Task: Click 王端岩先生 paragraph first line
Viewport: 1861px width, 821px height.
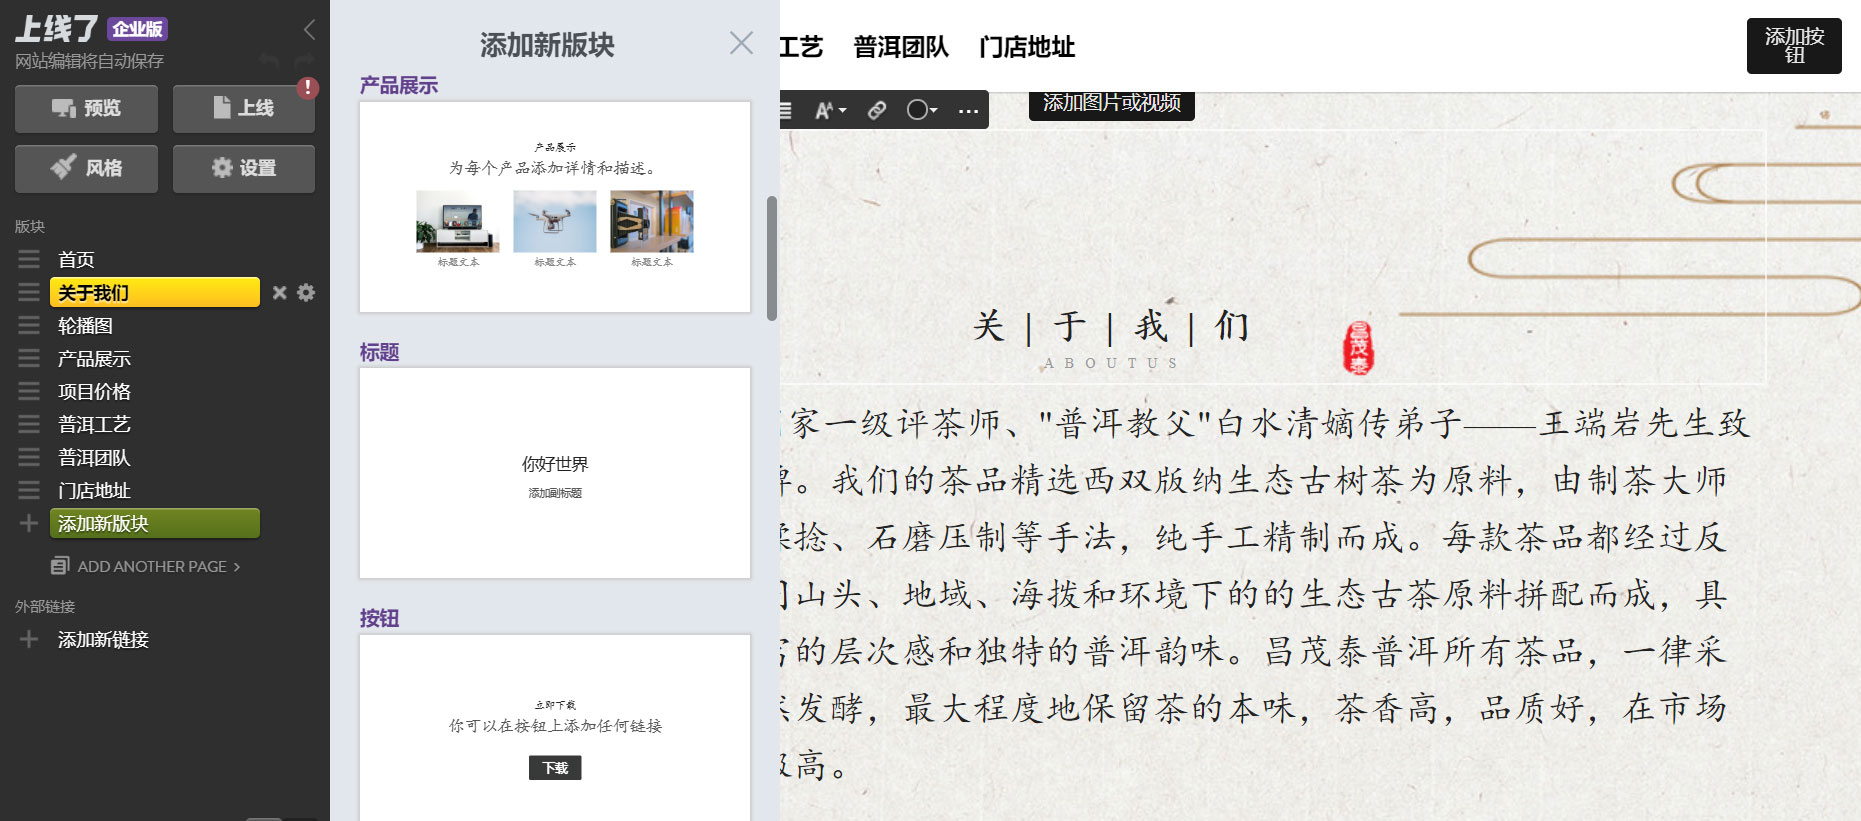Action: click(x=1266, y=423)
